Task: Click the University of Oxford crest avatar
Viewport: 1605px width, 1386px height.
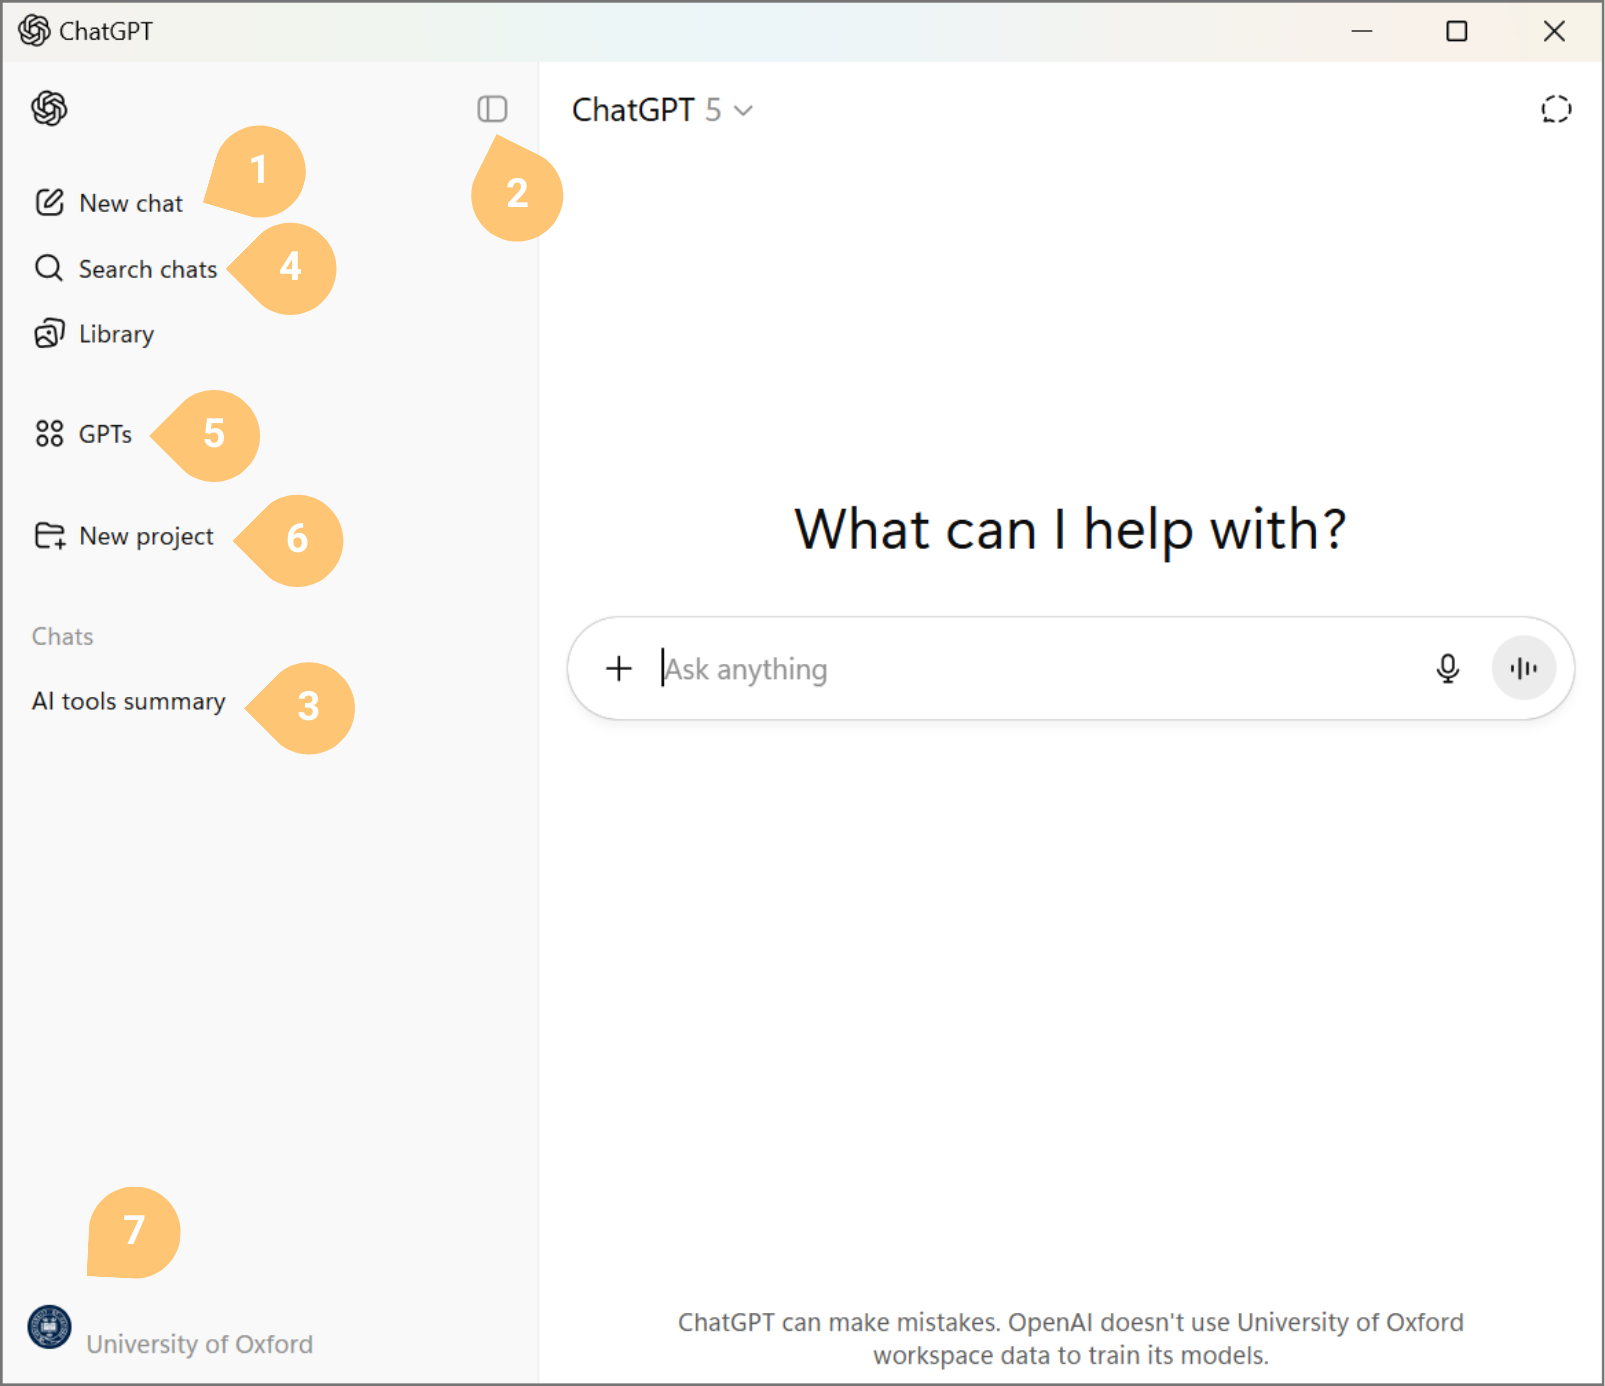Action: pyautogui.click(x=49, y=1328)
